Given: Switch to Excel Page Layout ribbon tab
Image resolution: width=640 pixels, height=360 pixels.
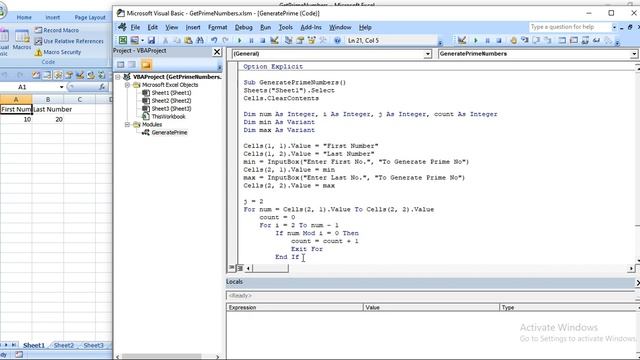Looking at the screenshot, I should [90, 18].
